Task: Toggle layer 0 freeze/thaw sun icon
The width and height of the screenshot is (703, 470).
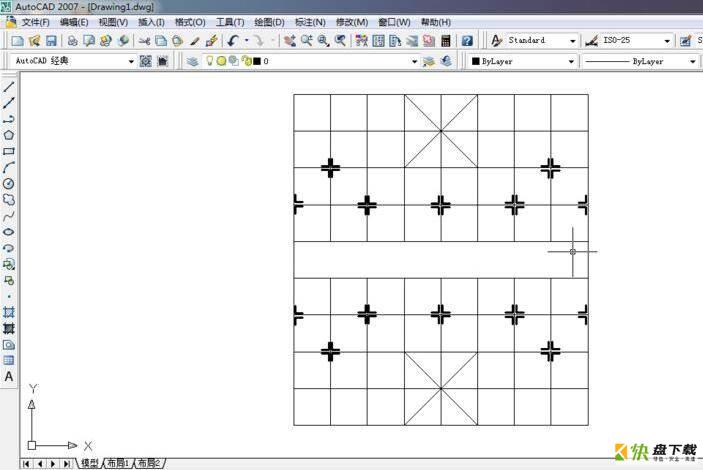Action: [221, 61]
